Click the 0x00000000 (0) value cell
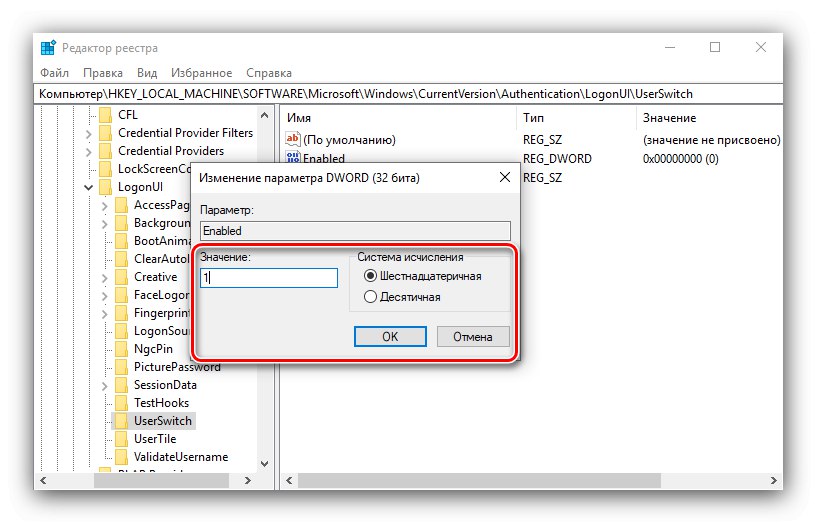This screenshot has height=523, width=816. [x=680, y=159]
